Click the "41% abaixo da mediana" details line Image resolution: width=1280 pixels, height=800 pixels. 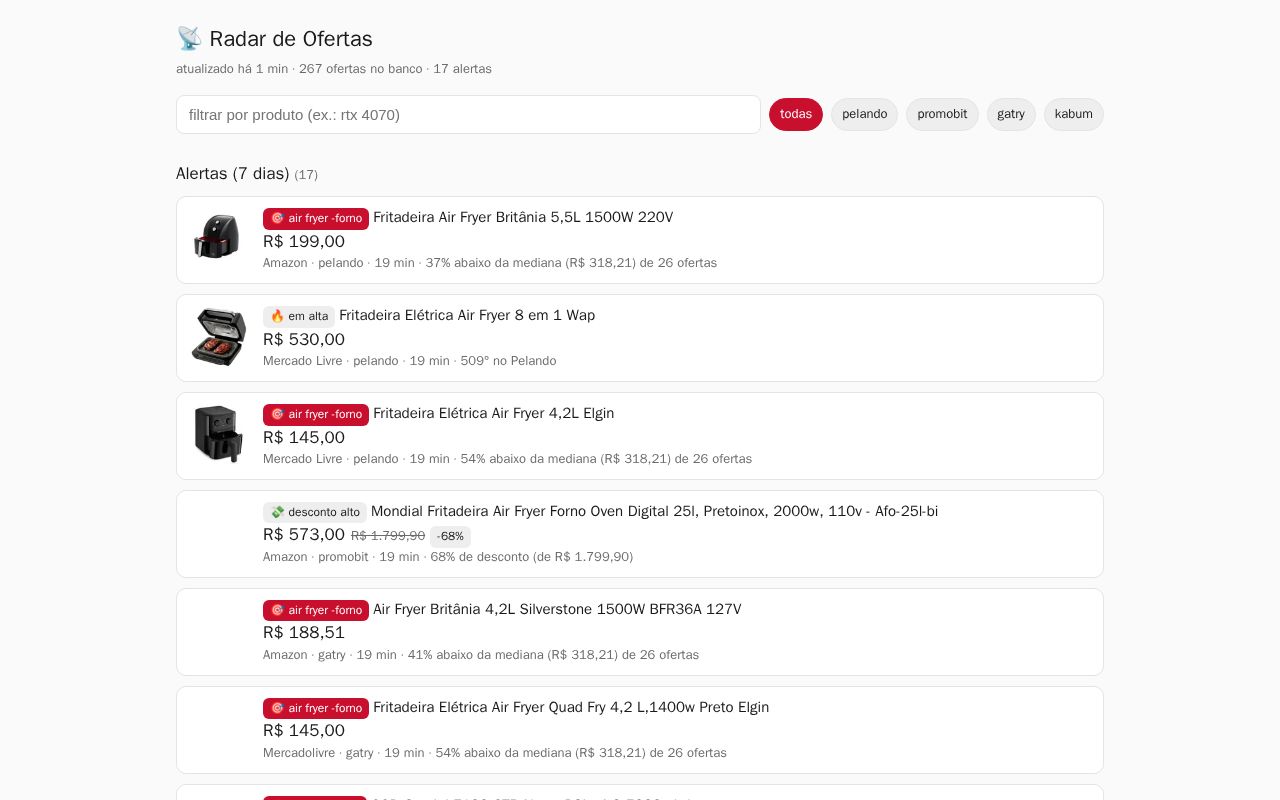[481, 655]
